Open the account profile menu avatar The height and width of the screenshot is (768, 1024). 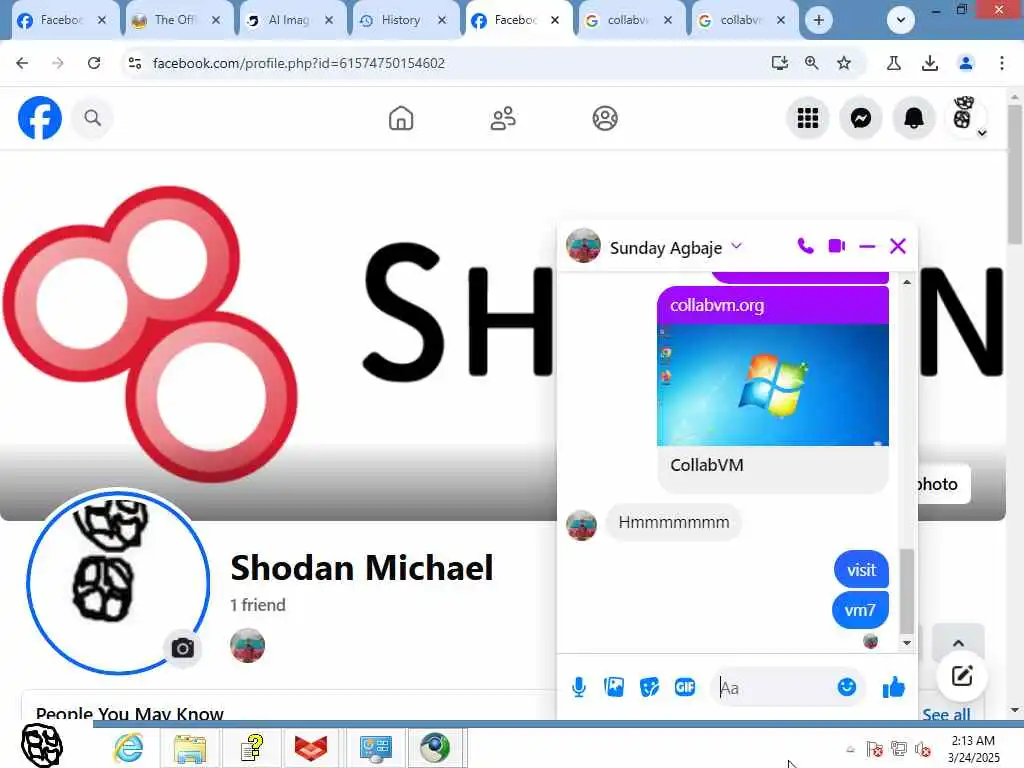coord(965,116)
